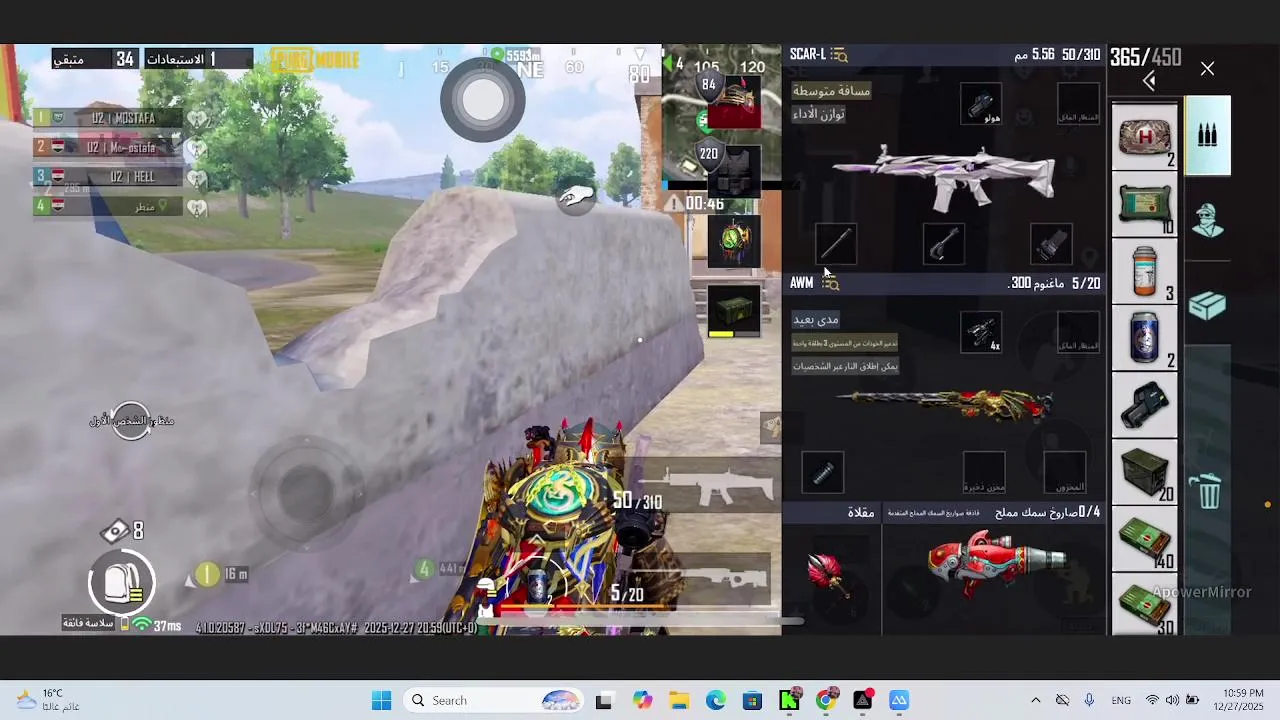
Task: Select teammate U2 | Mo-ostafa row
Action: [x=110, y=147]
